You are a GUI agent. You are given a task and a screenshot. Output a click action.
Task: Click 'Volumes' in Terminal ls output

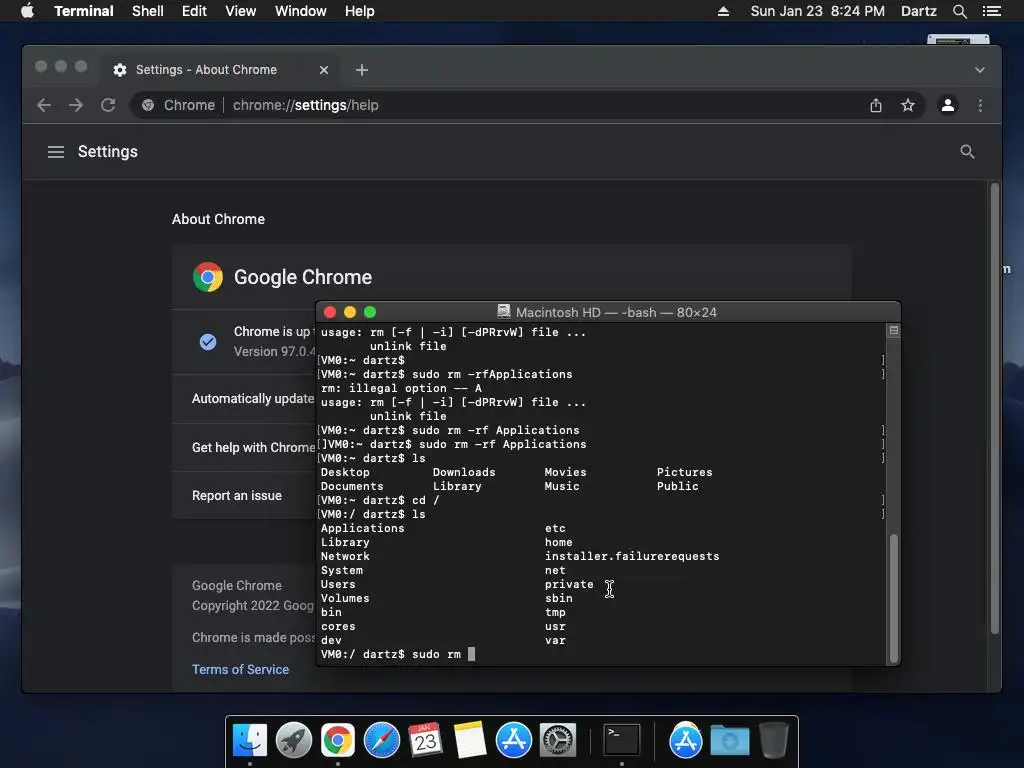345,598
